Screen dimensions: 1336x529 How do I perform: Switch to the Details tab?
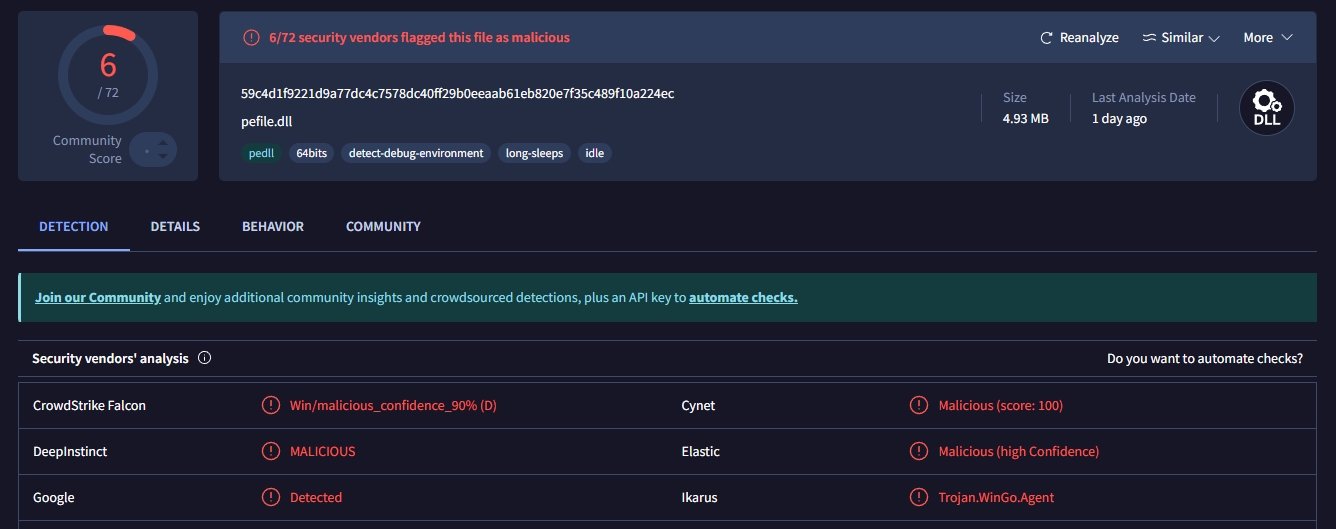175,227
